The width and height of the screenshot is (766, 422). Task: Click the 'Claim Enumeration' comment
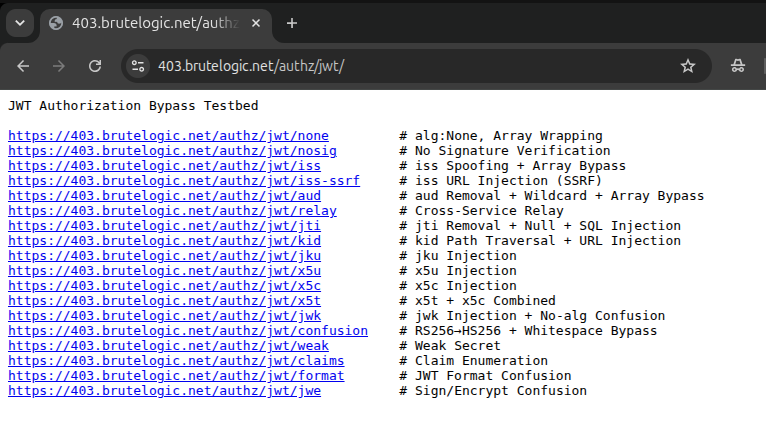[481, 361]
